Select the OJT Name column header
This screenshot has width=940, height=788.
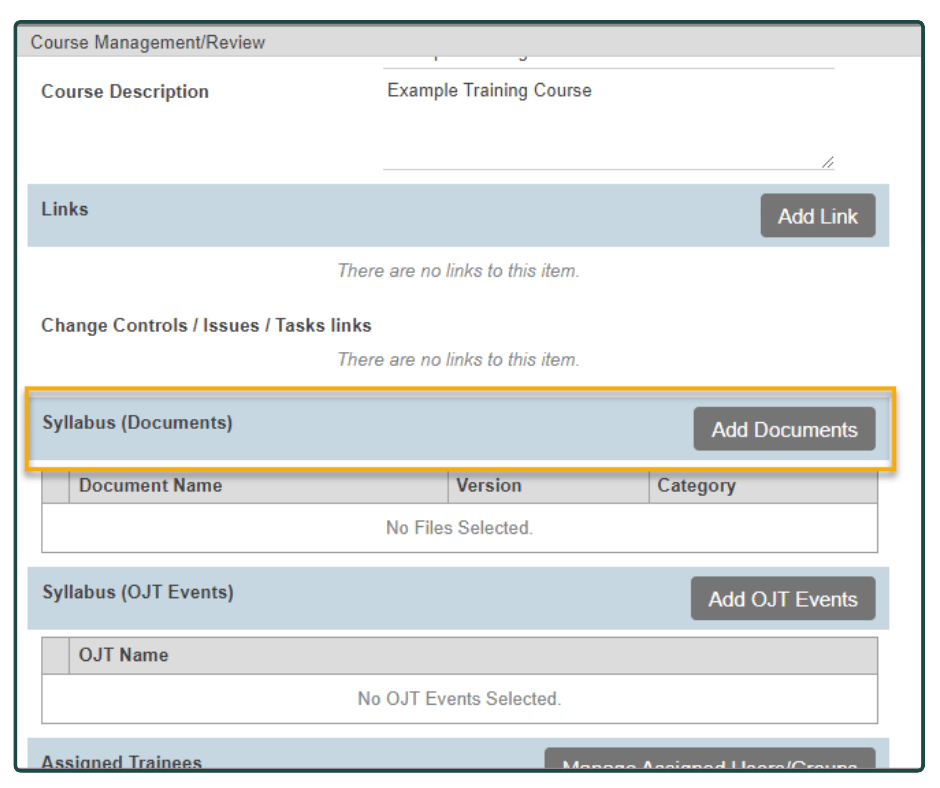124,655
